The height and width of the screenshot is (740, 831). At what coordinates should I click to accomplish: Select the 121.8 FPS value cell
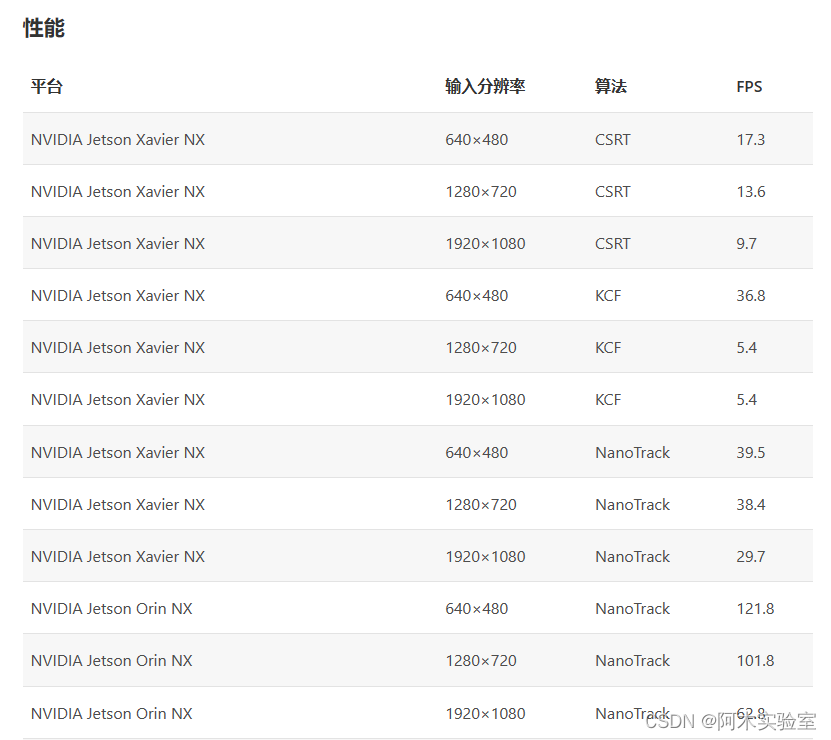click(x=755, y=609)
